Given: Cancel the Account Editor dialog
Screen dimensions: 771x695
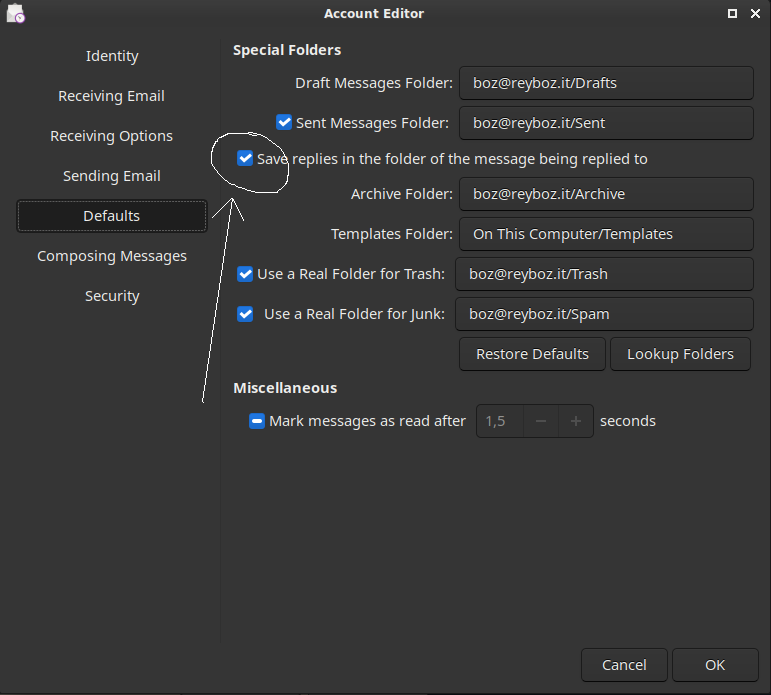Looking at the screenshot, I should pyautogui.click(x=624, y=665).
